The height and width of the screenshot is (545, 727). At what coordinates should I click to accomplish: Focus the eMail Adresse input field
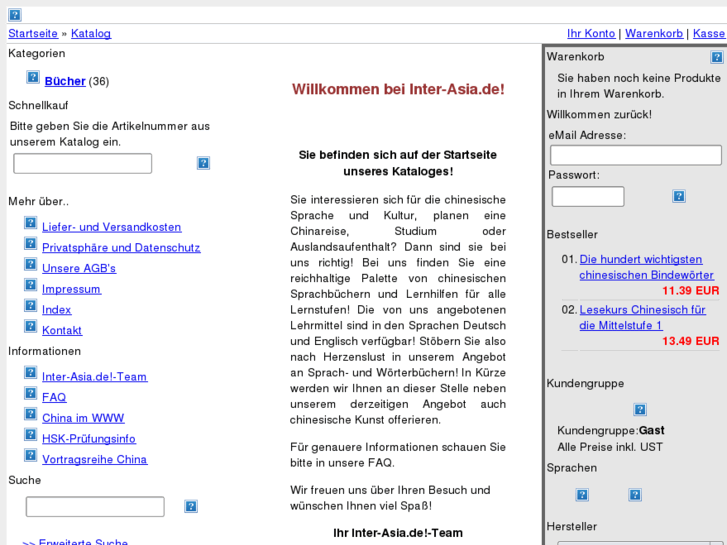pos(636,155)
